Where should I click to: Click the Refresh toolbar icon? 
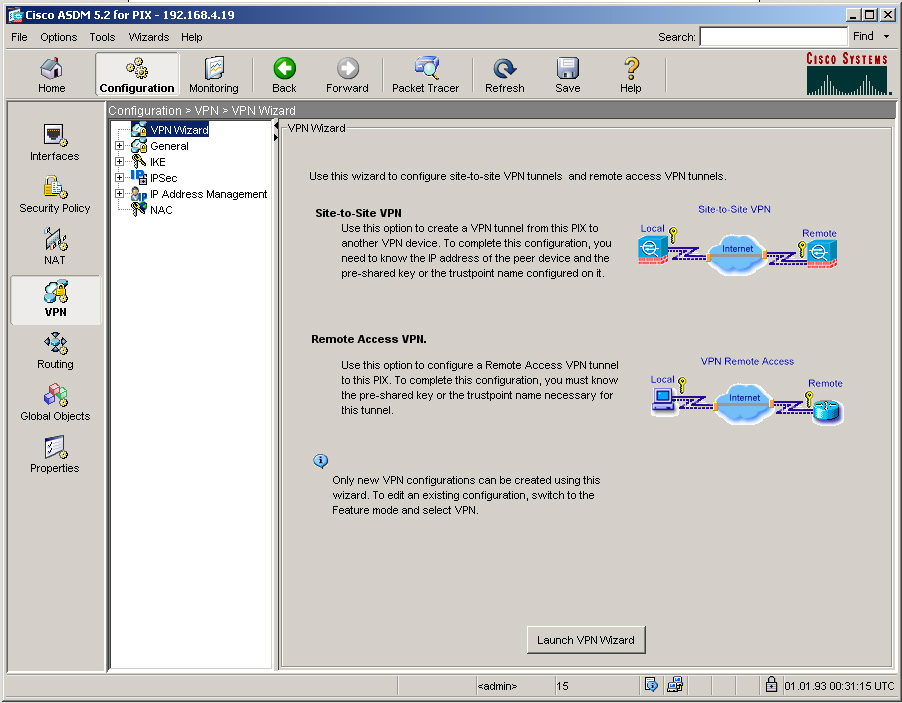coord(504,75)
